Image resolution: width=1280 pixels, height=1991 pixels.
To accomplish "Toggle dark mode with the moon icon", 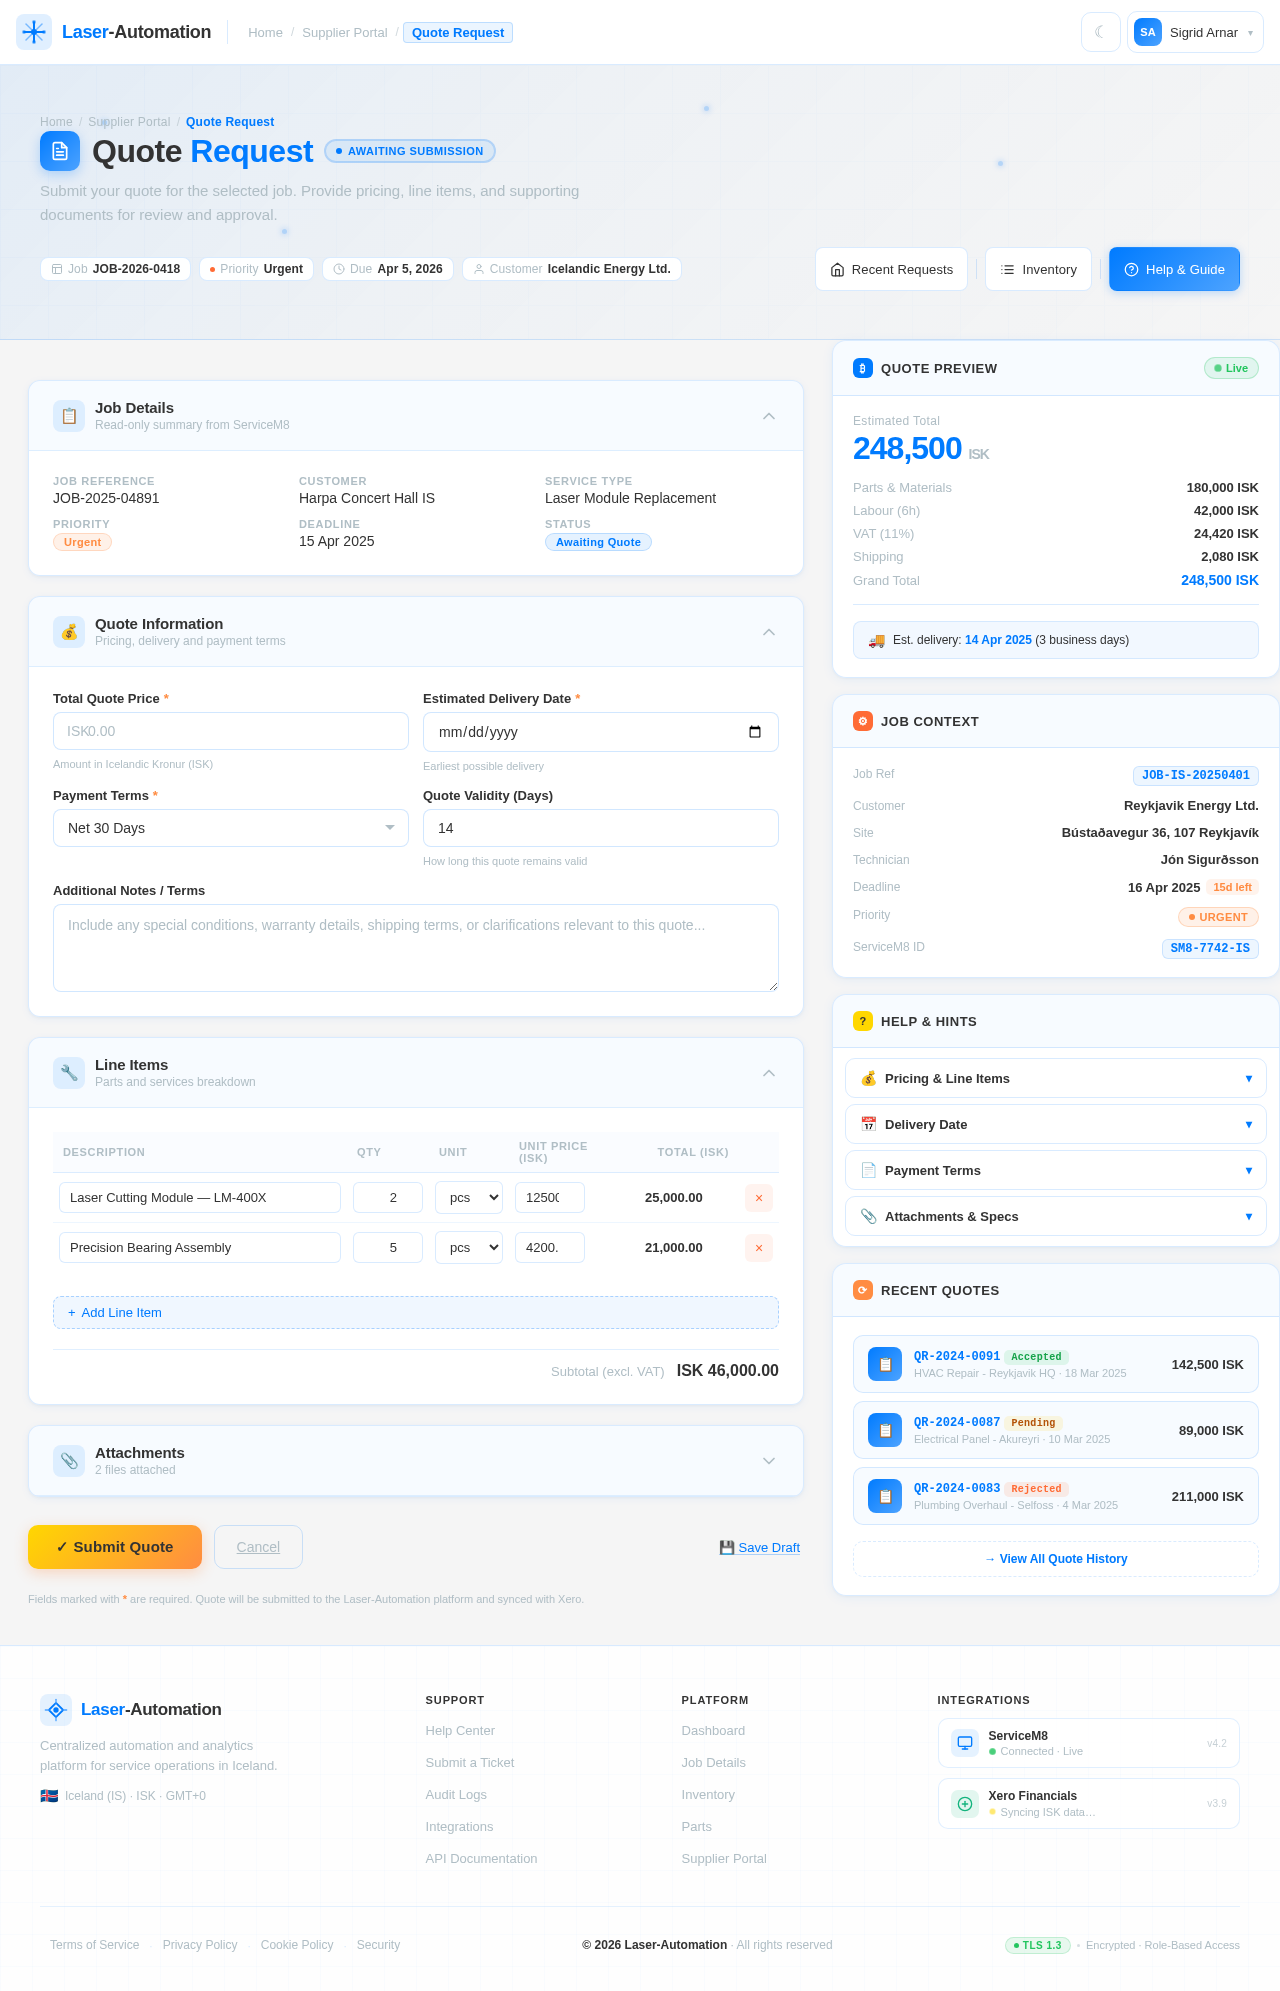I will (1100, 32).
